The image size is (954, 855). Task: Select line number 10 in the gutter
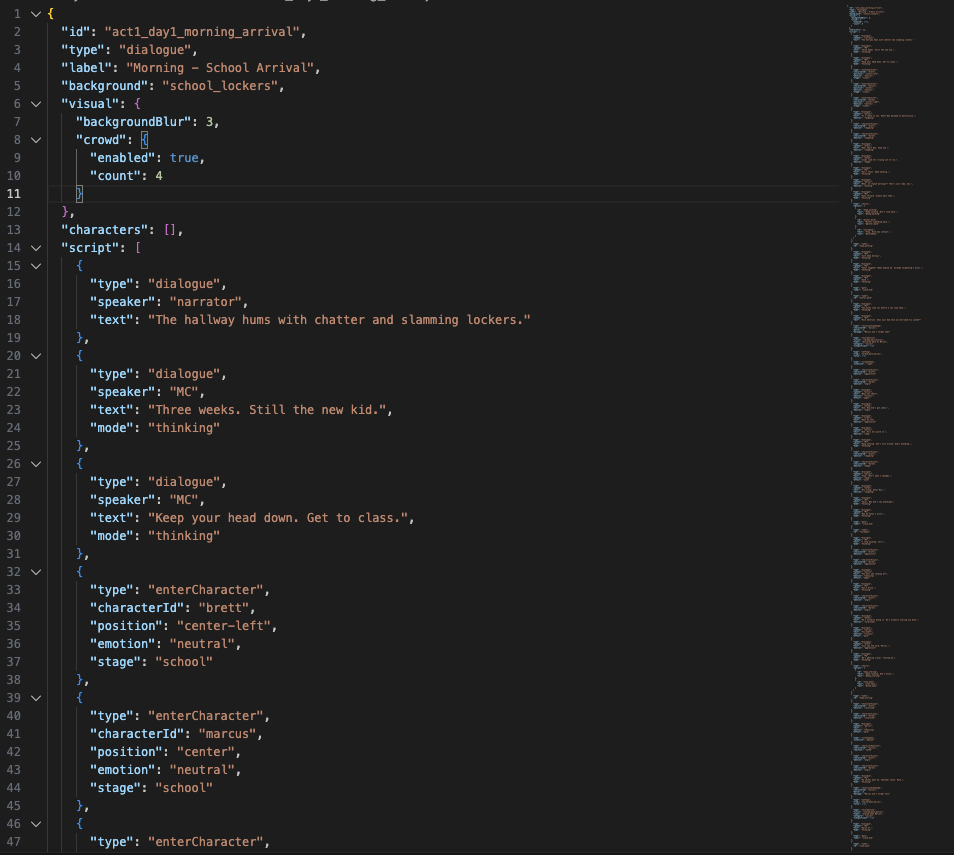coord(14,175)
